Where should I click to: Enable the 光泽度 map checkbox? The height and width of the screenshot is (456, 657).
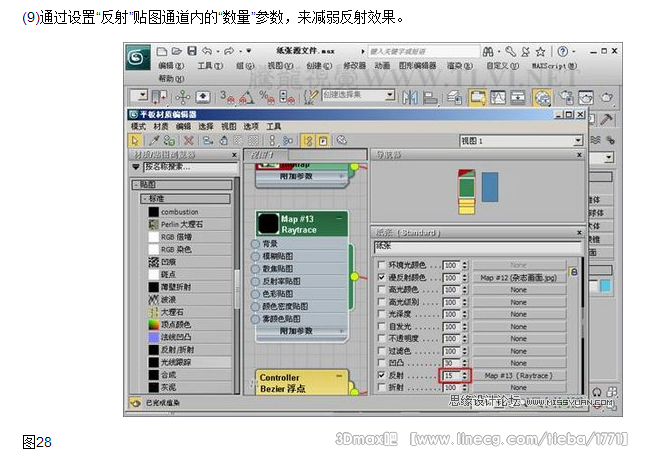click(x=381, y=314)
